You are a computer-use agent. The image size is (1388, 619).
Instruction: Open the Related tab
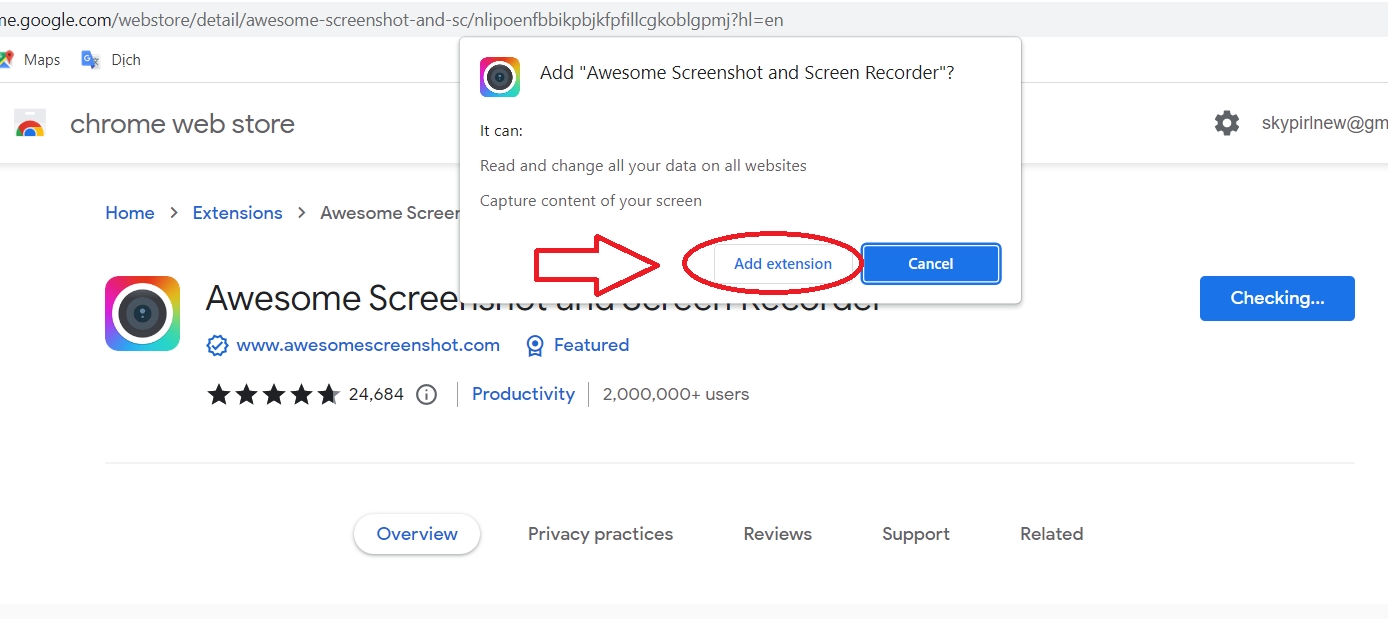click(x=1051, y=534)
